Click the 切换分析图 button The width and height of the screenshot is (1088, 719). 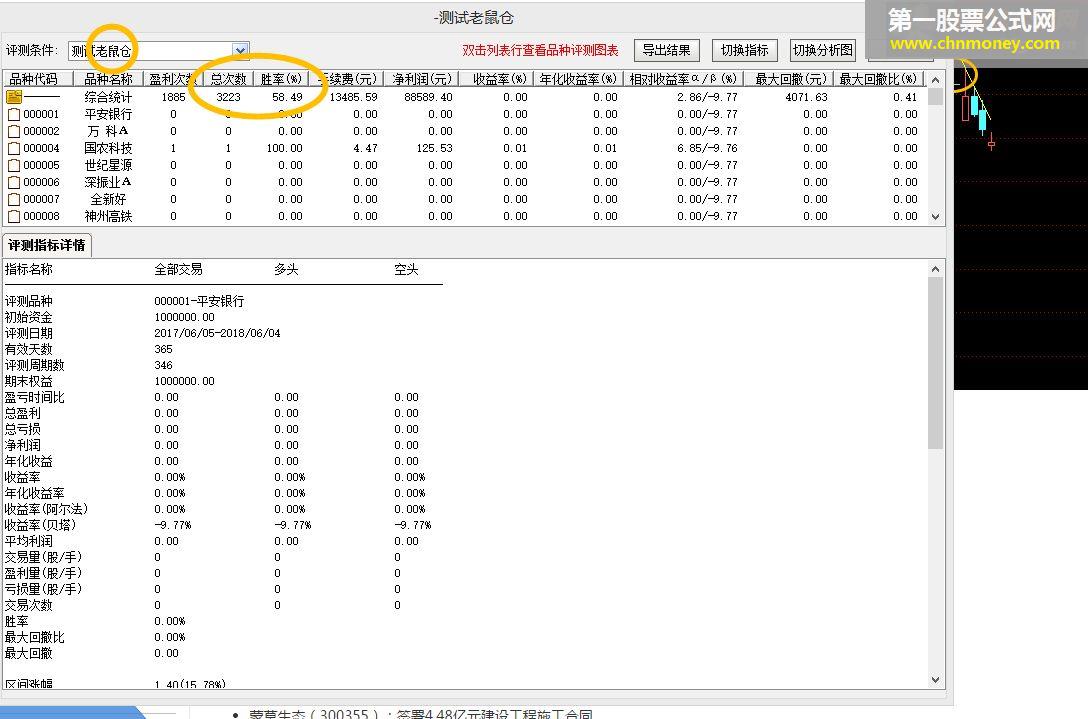[823, 51]
